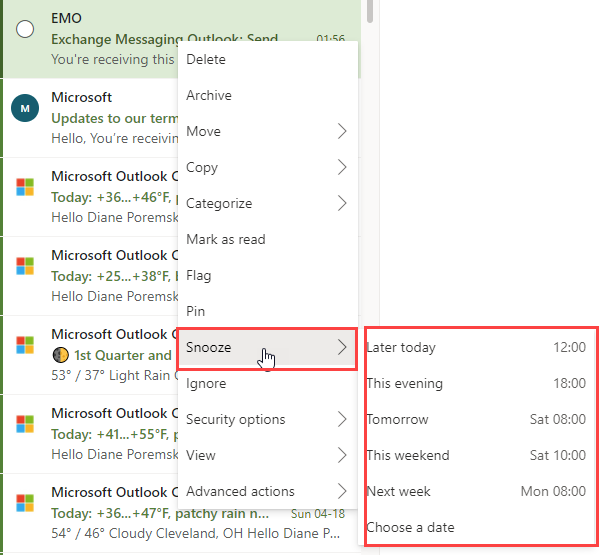Screen dimensions: 599x555
Task: Click the Microsoft sender avatar with M
Action: click(25, 108)
